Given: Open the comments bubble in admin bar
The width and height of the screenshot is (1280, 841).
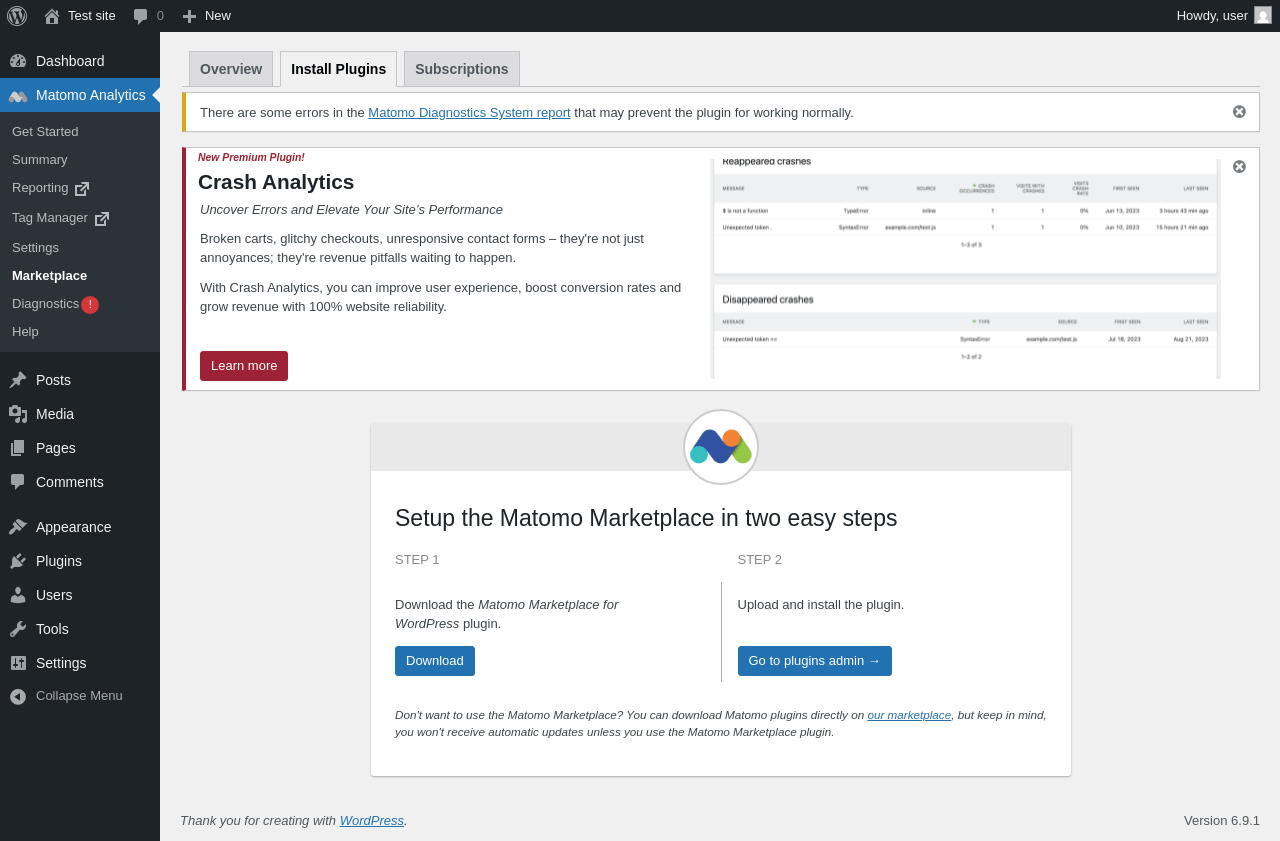Looking at the screenshot, I should tap(148, 16).
